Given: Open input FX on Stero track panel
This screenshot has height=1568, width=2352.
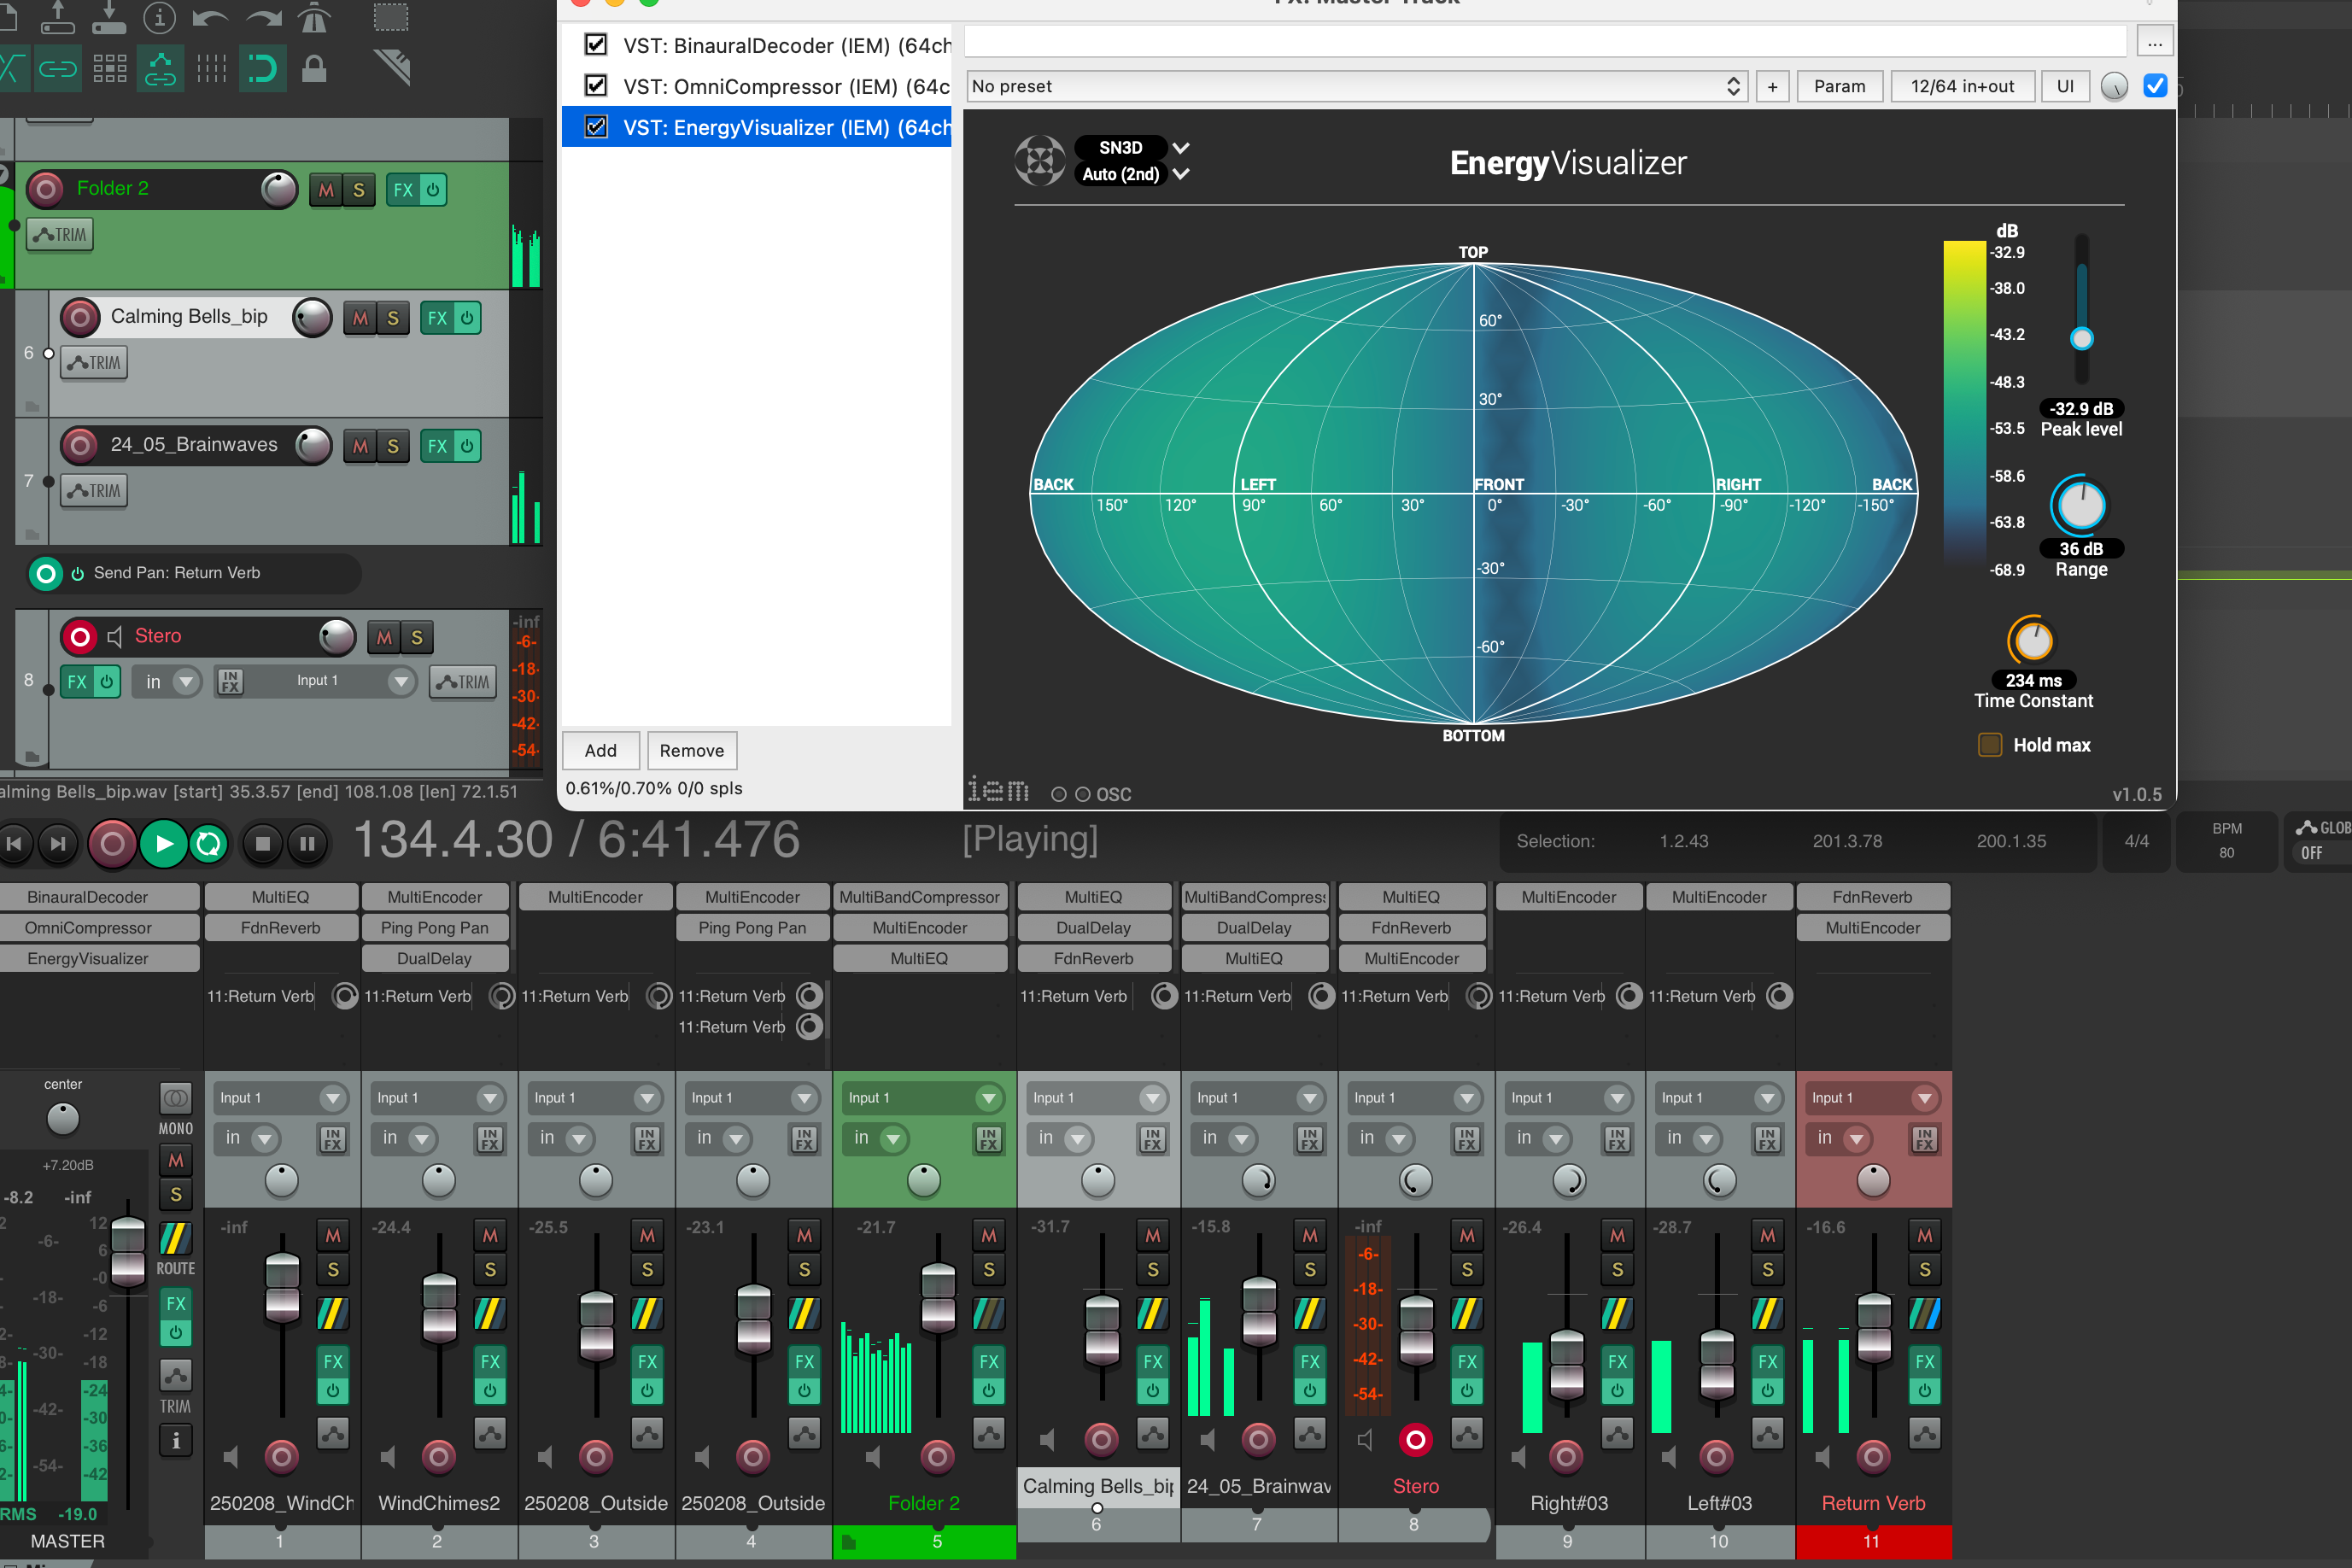Looking at the screenshot, I should pyautogui.click(x=230, y=682).
